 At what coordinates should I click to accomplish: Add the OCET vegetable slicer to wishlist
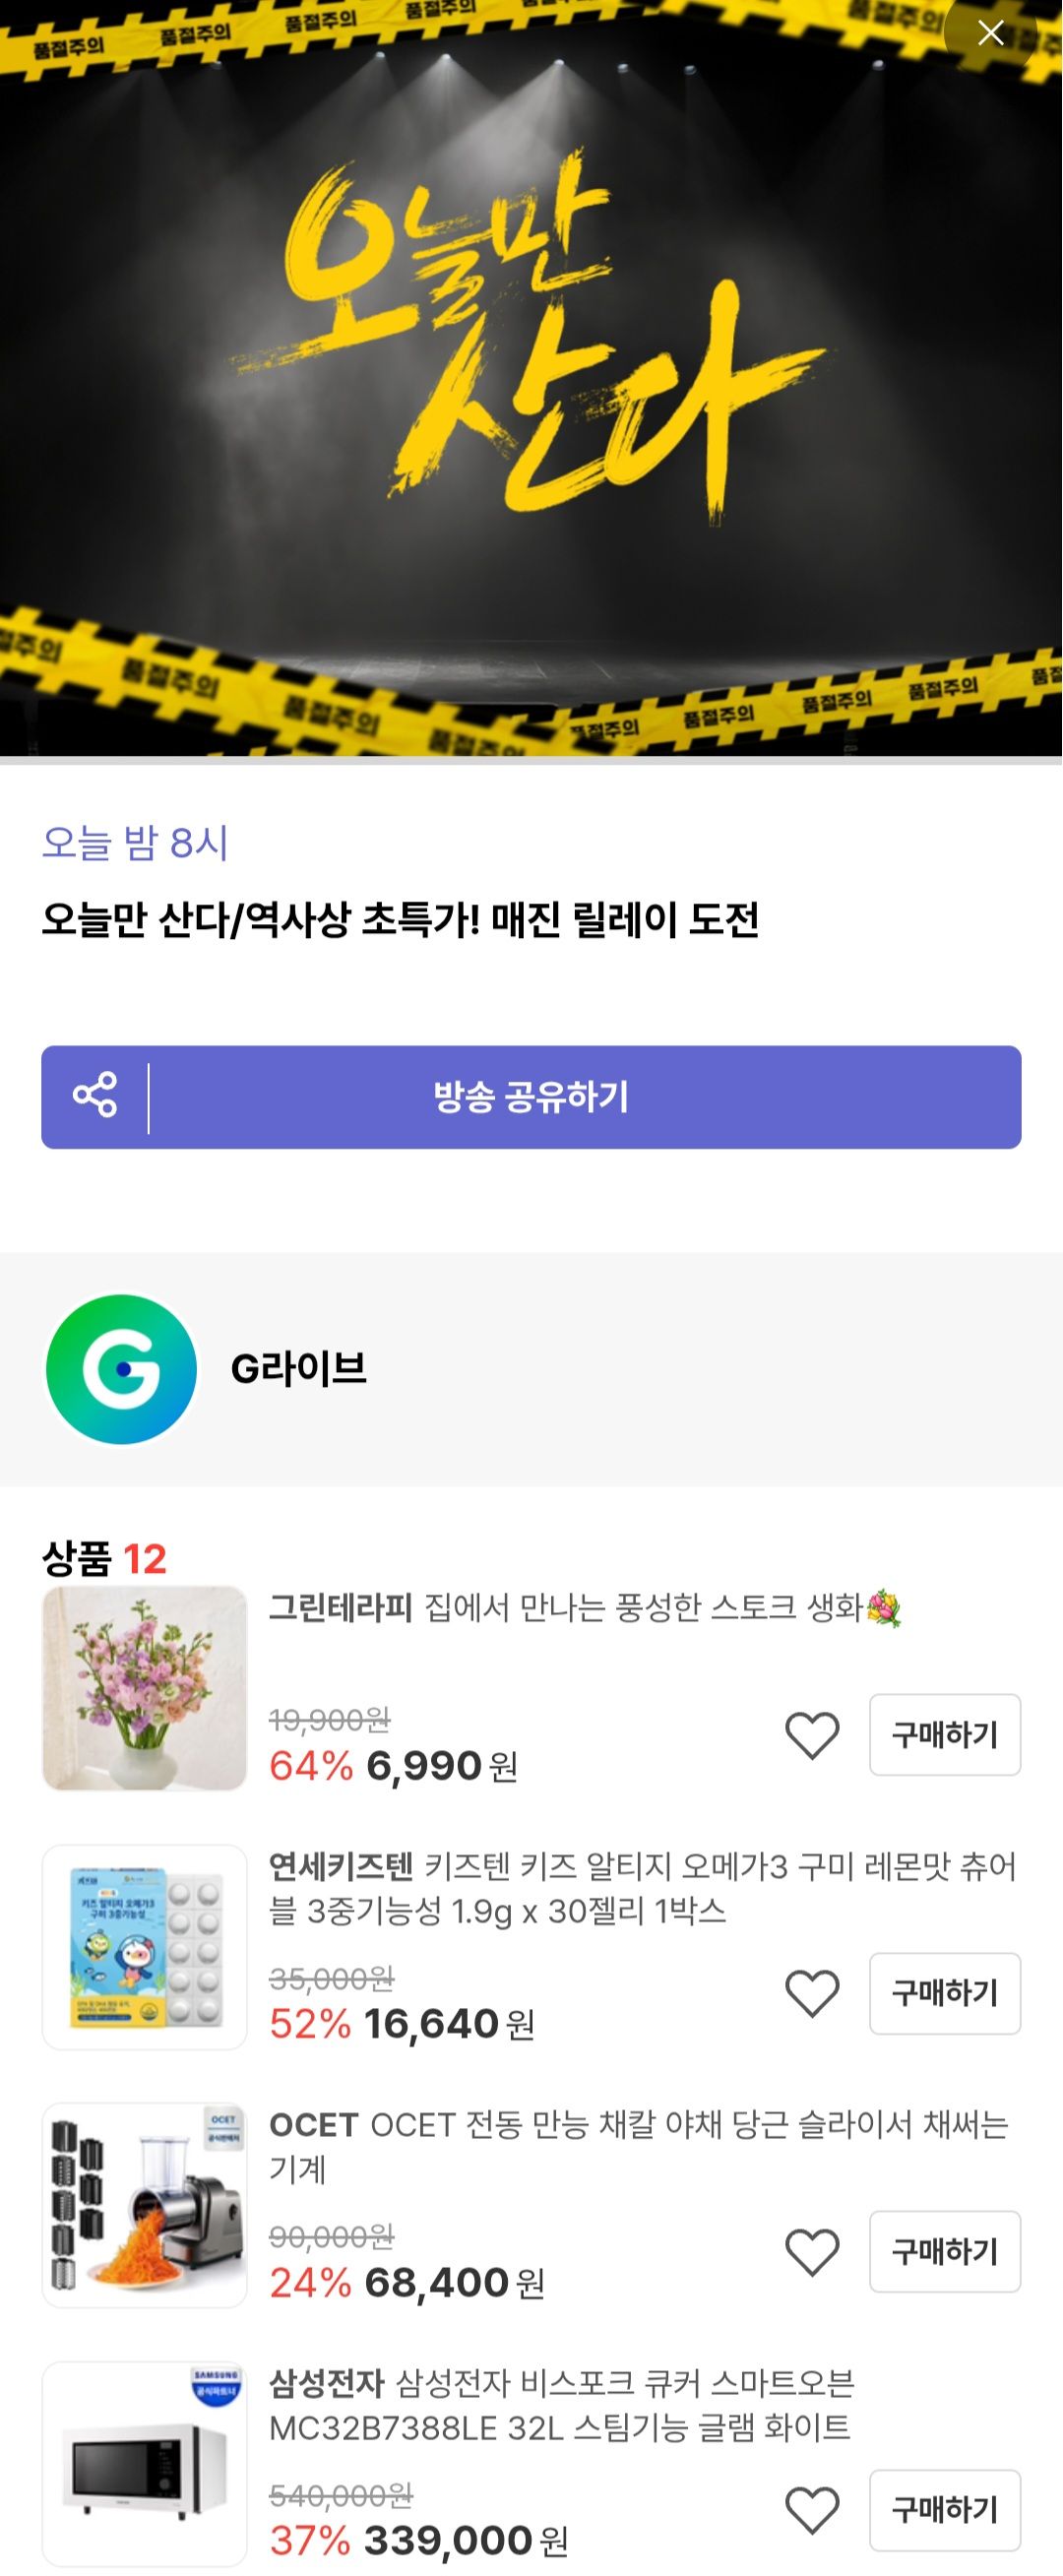tap(811, 2252)
